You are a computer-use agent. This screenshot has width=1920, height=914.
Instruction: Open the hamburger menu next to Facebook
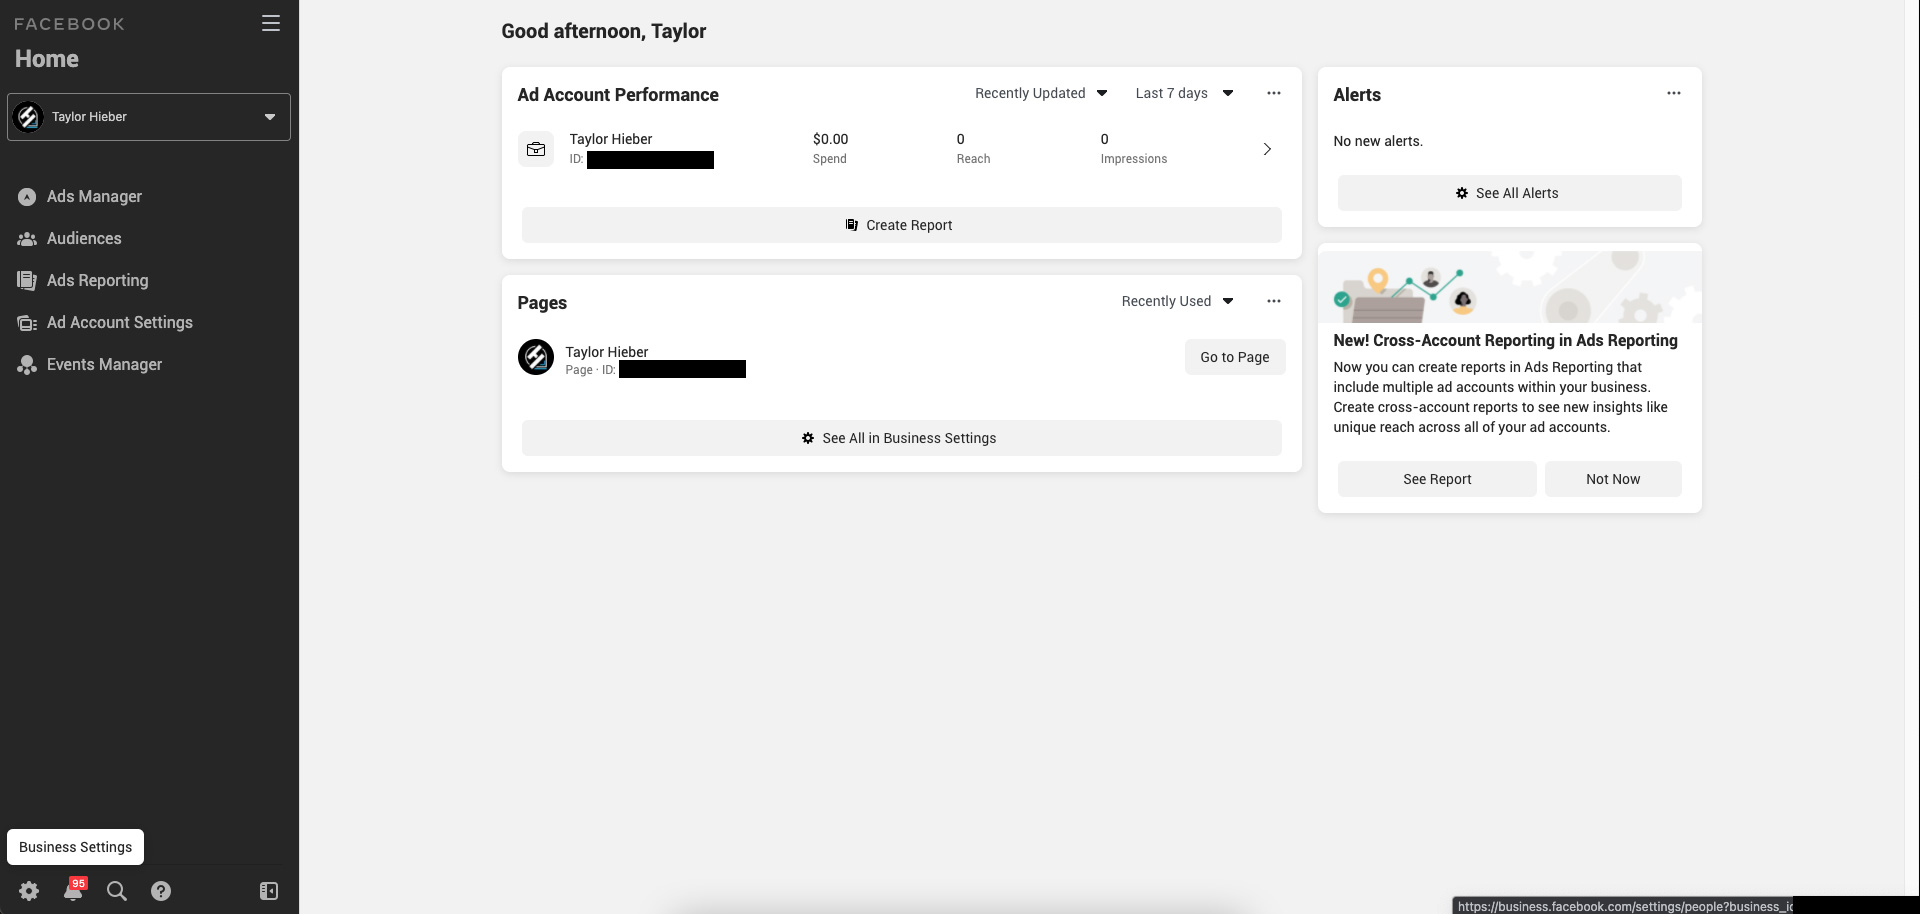270,23
